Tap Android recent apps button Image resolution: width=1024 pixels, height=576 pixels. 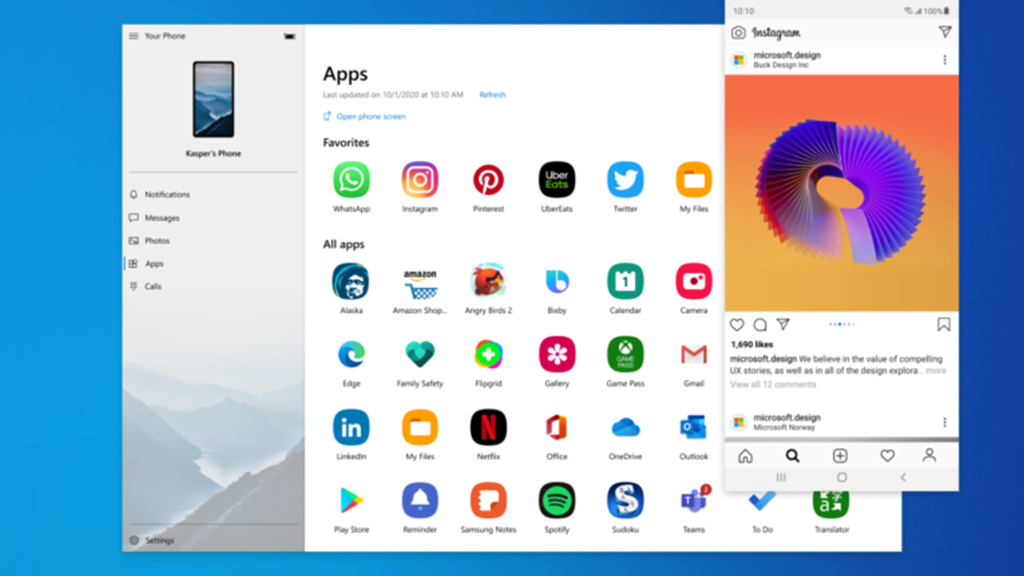(780, 477)
